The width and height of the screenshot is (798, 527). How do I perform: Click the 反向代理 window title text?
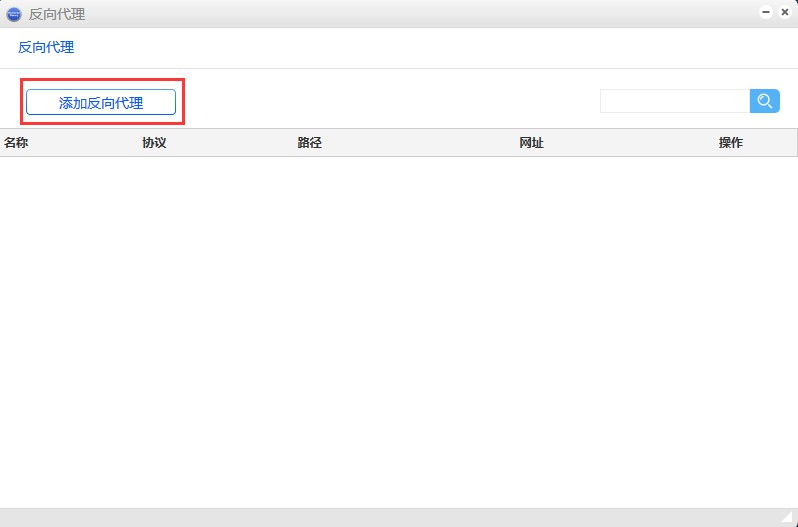tap(57, 14)
